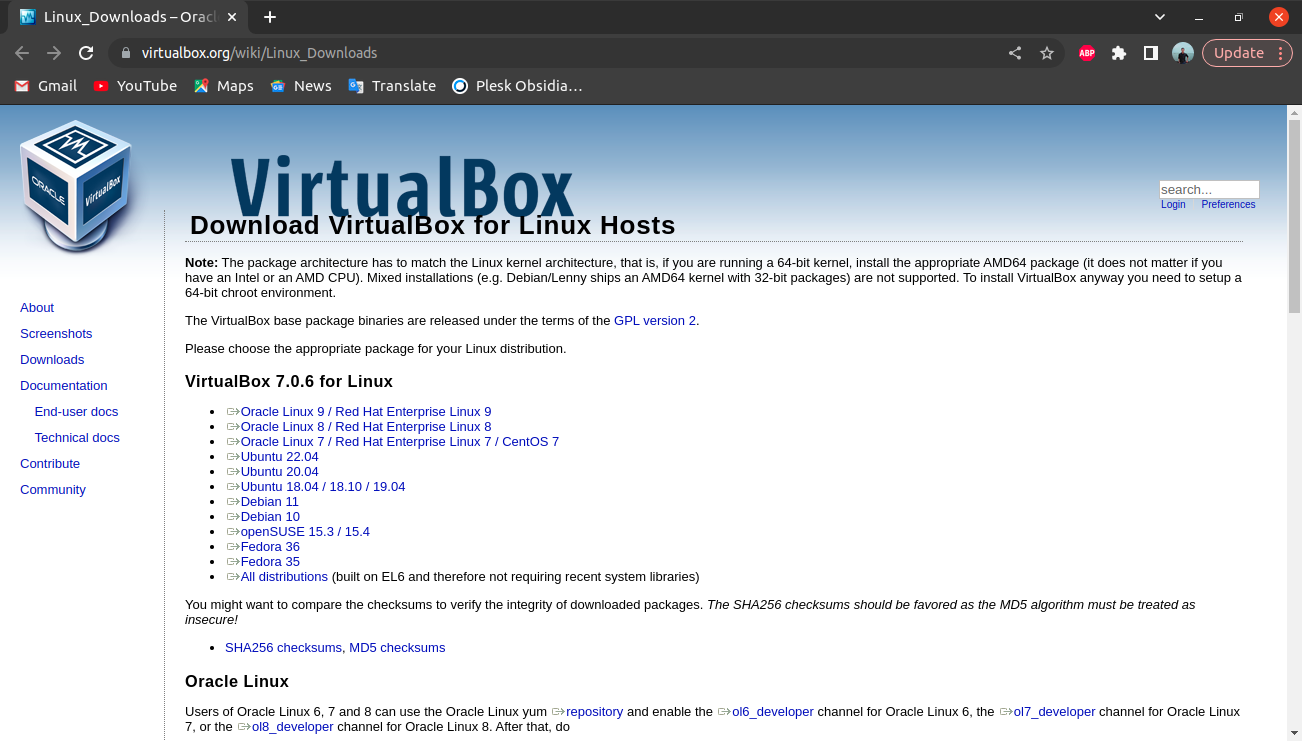Viewport: 1302px width, 741px height.
Task: Click the site search field
Action: pos(1209,189)
